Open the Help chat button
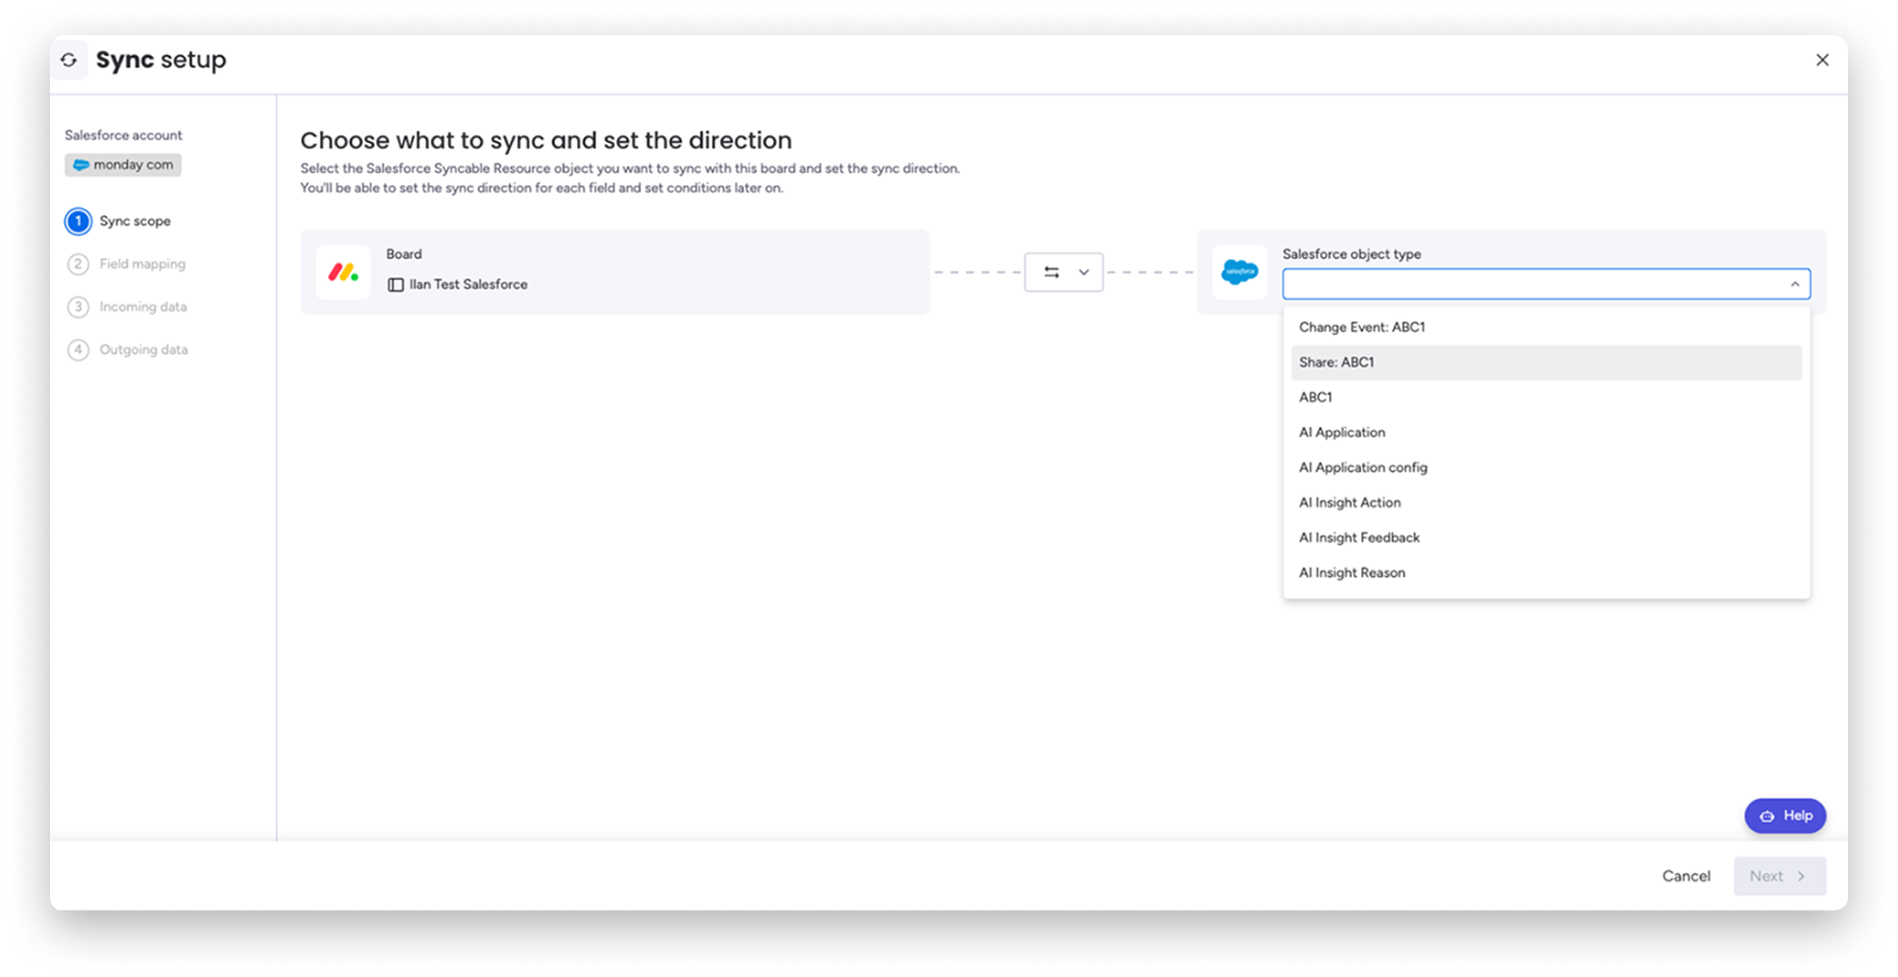1898x977 pixels. (x=1785, y=816)
